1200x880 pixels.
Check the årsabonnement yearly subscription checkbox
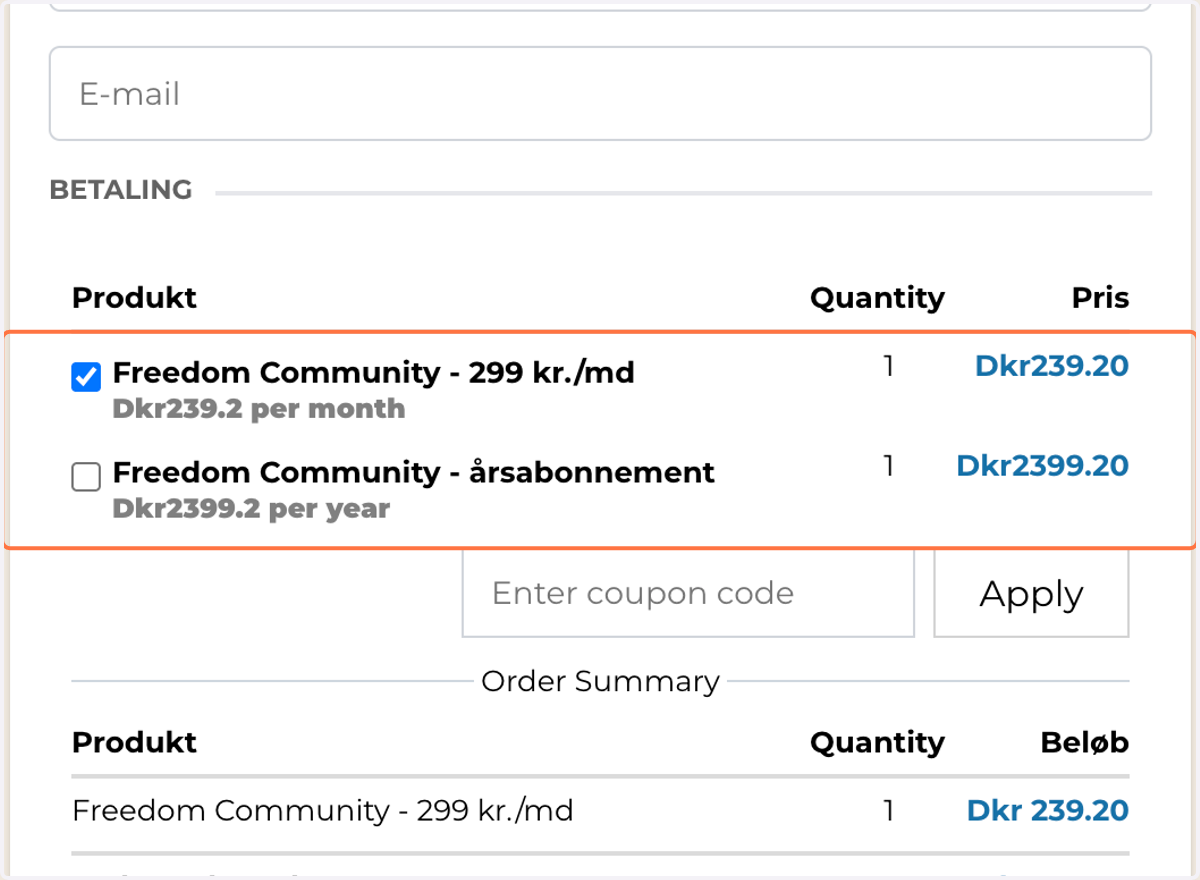click(86, 478)
